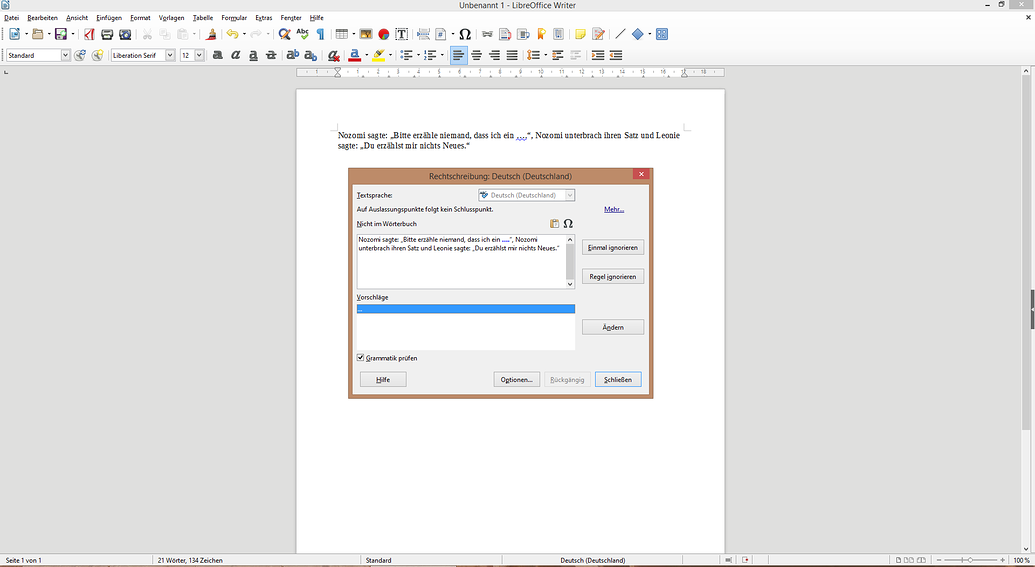Select the Clone Formatting paintbrush
Image resolution: width=1035 pixels, height=567 pixels.
pos(211,34)
